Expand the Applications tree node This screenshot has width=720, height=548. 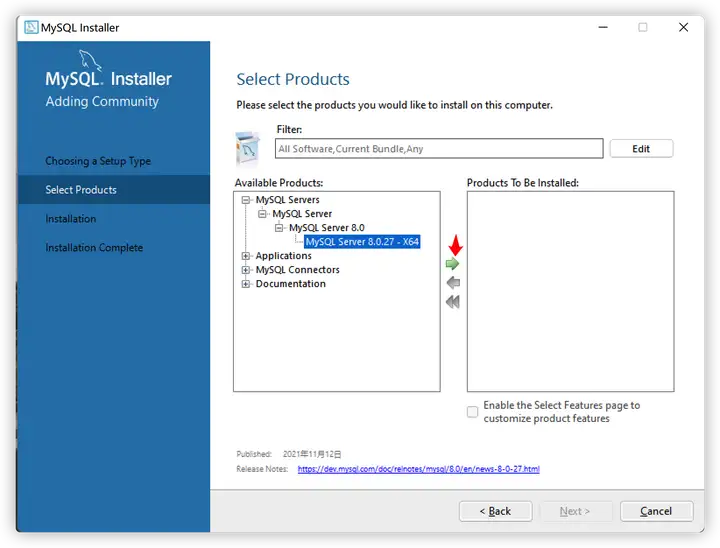coord(246,256)
